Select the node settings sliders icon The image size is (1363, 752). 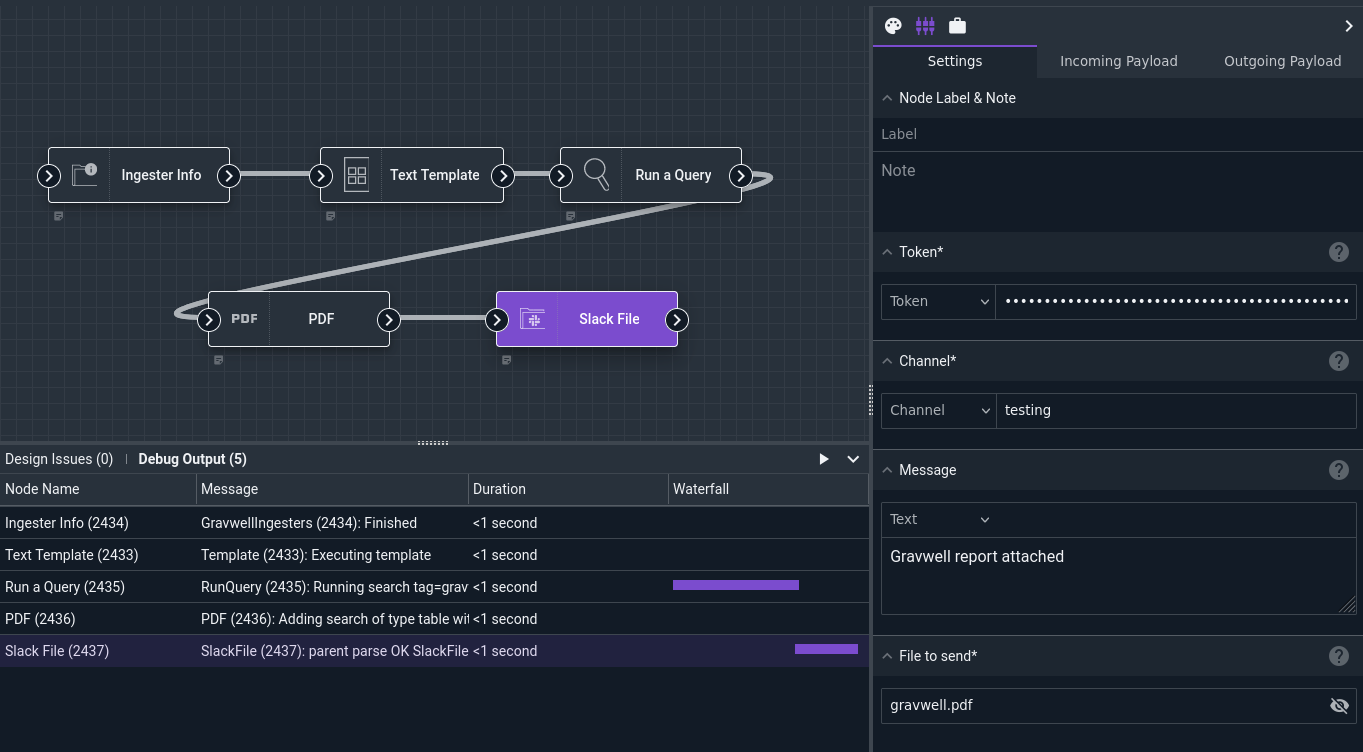[925, 26]
